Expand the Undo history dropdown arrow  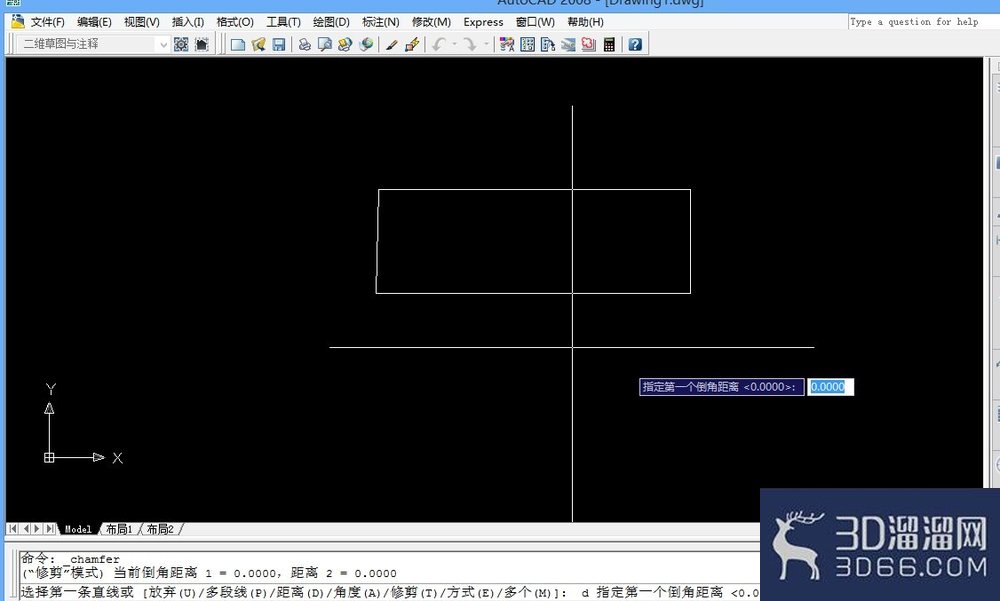(x=455, y=45)
